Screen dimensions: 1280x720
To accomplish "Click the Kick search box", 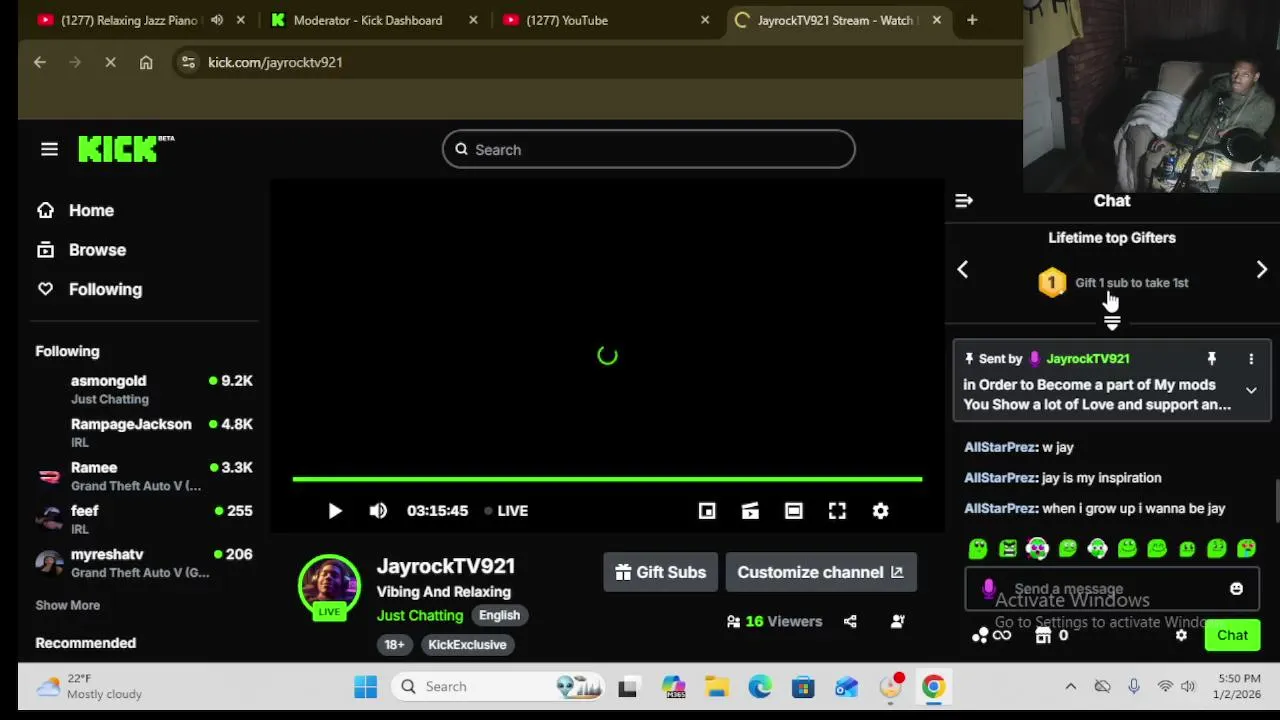I will point(648,149).
